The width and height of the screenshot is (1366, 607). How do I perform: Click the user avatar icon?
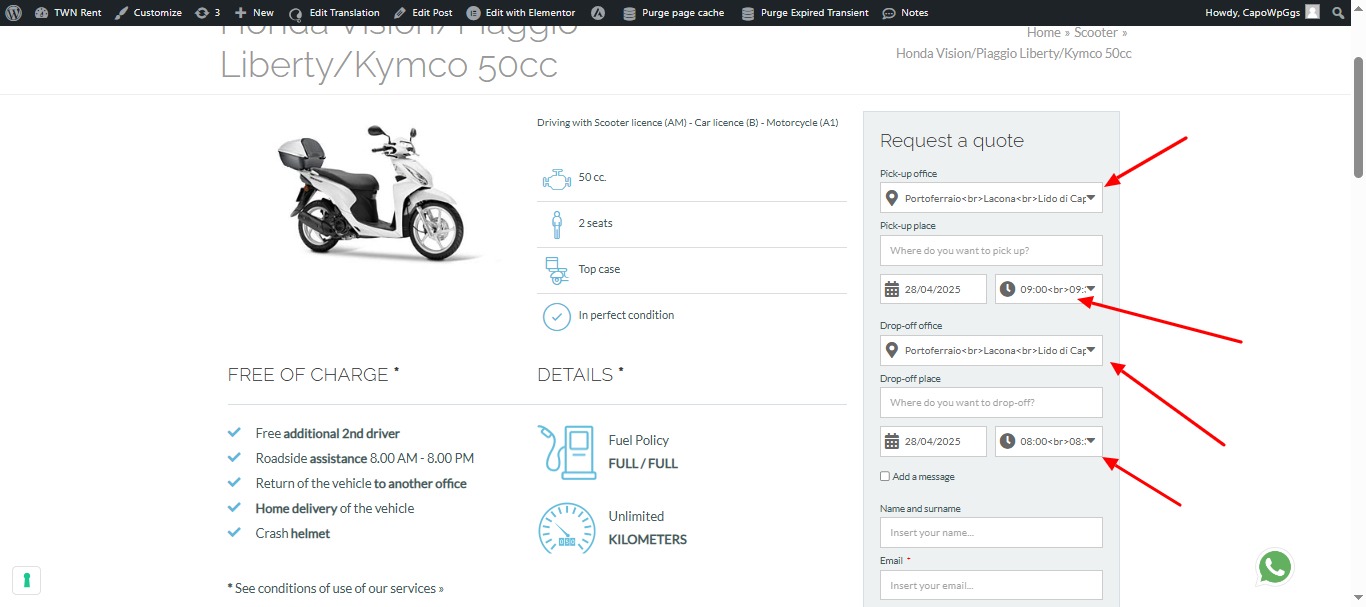(1312, 13)
